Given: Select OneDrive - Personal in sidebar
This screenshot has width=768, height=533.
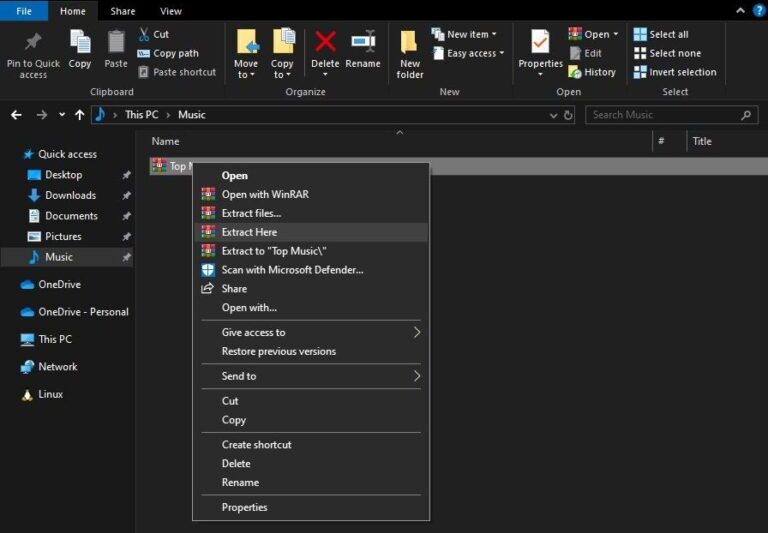Looking at the screenshot, I should [83, 312].
